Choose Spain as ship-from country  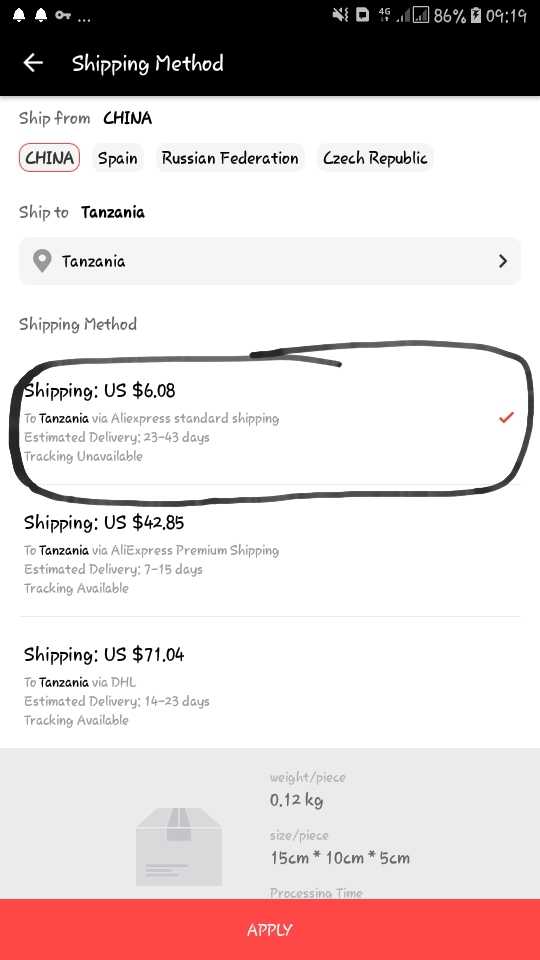(118, 158)
